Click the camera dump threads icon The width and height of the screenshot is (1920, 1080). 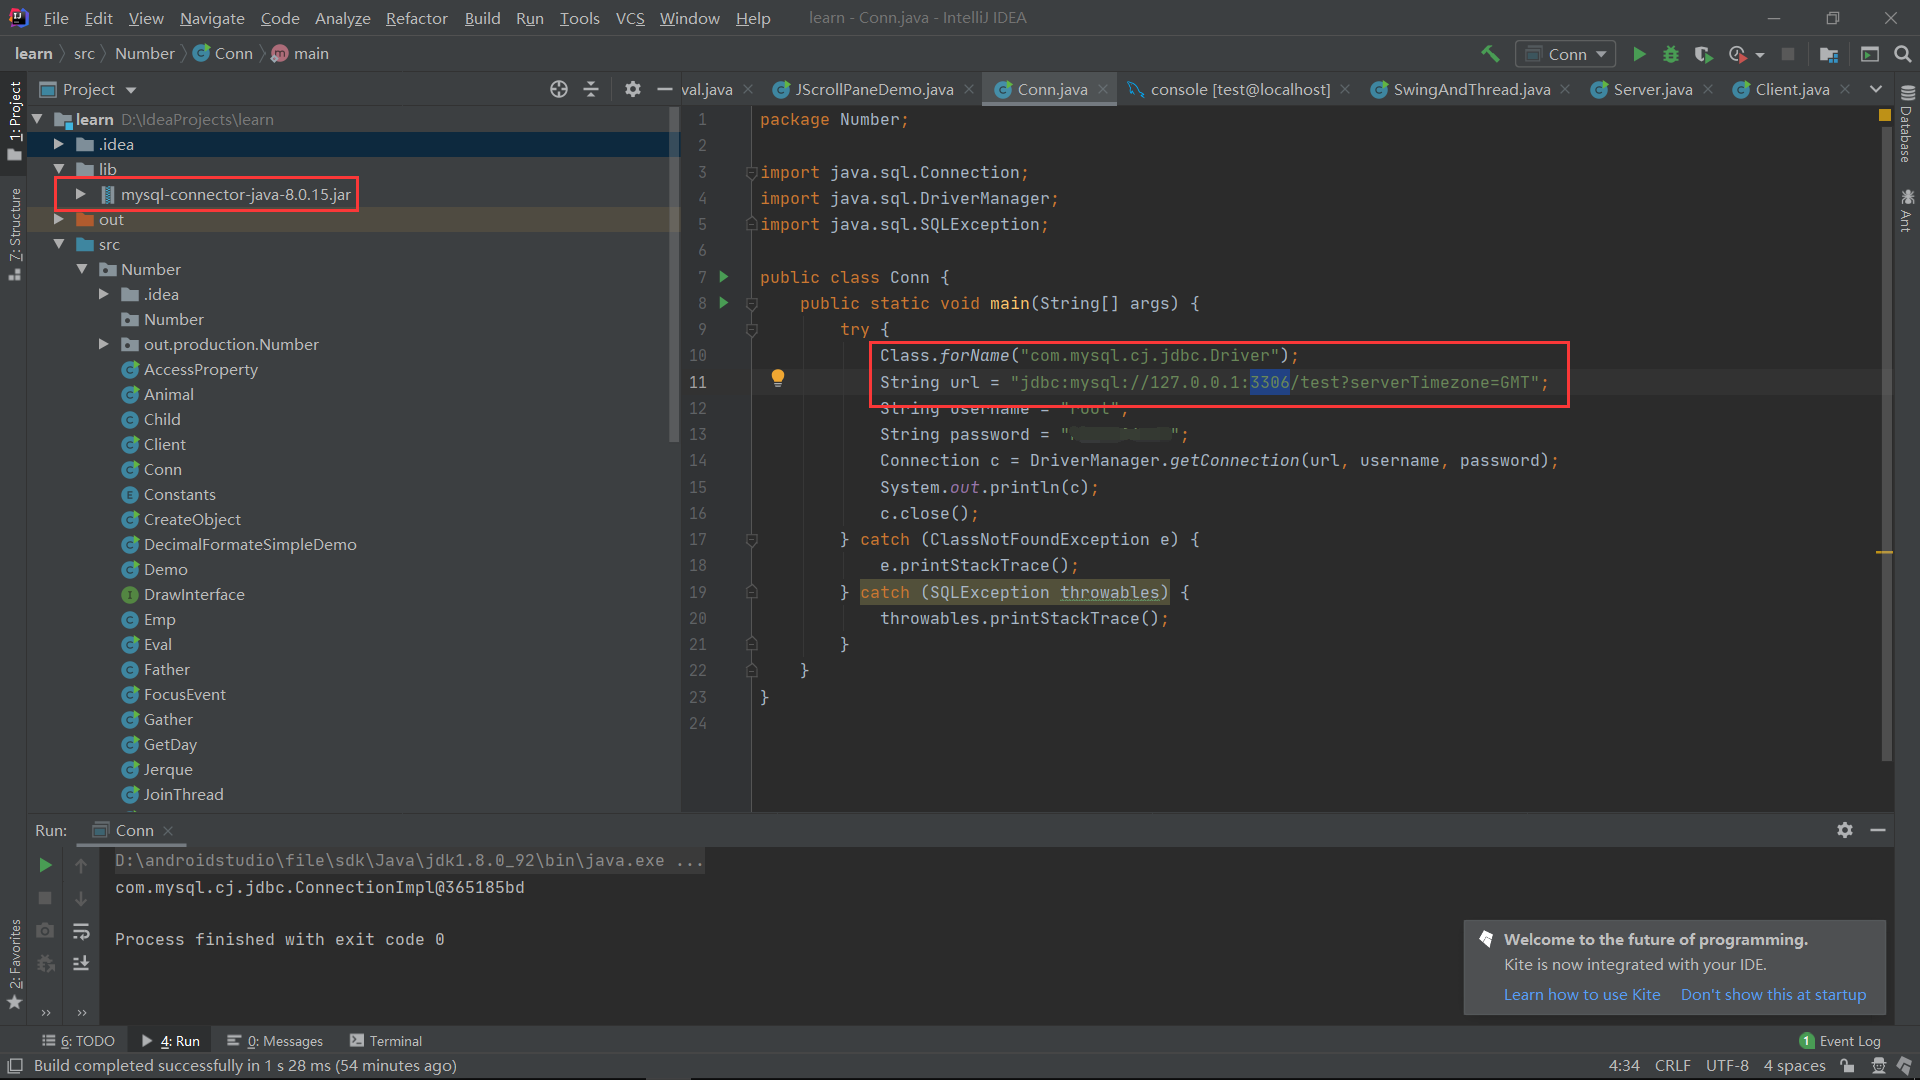(45, 930)
